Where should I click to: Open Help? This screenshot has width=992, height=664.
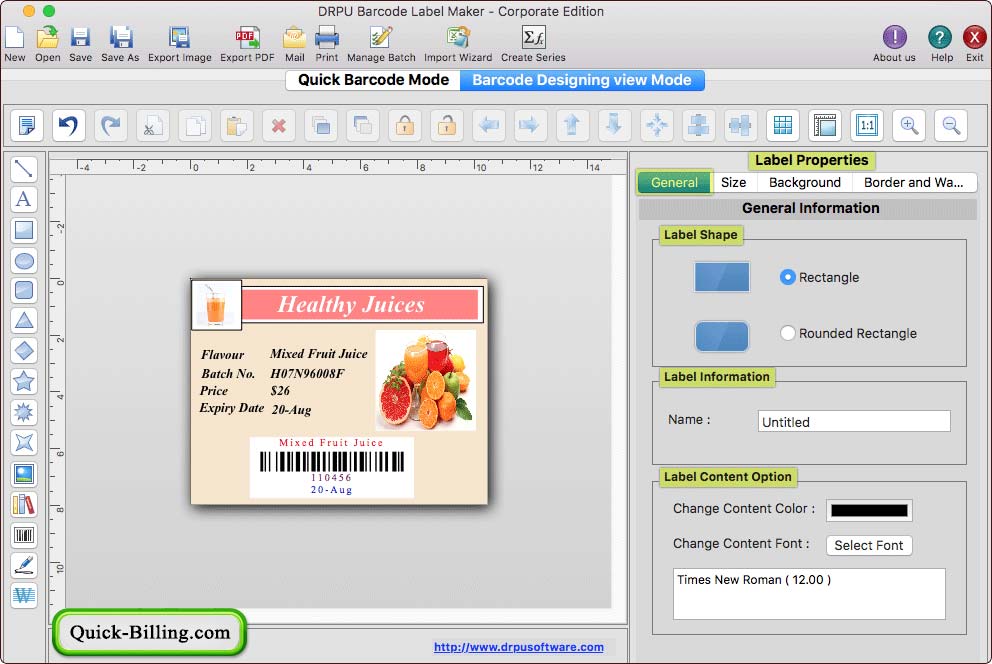[x=941, y=44]
